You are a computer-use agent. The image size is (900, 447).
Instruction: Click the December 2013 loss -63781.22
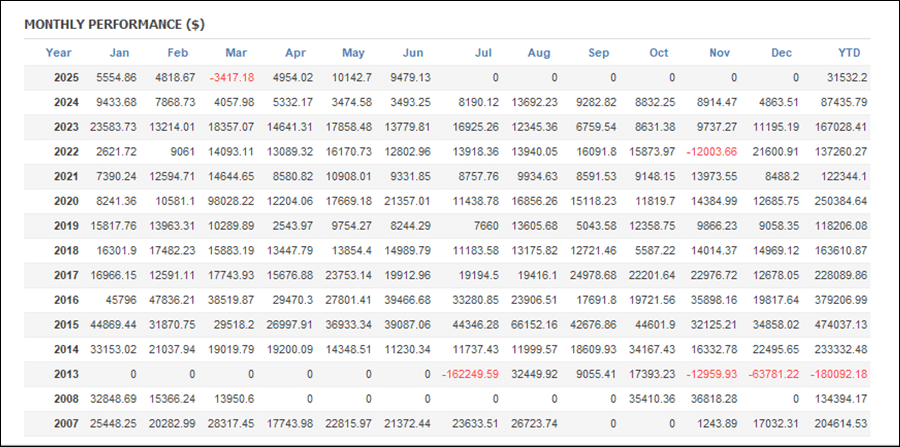[774, 374]
